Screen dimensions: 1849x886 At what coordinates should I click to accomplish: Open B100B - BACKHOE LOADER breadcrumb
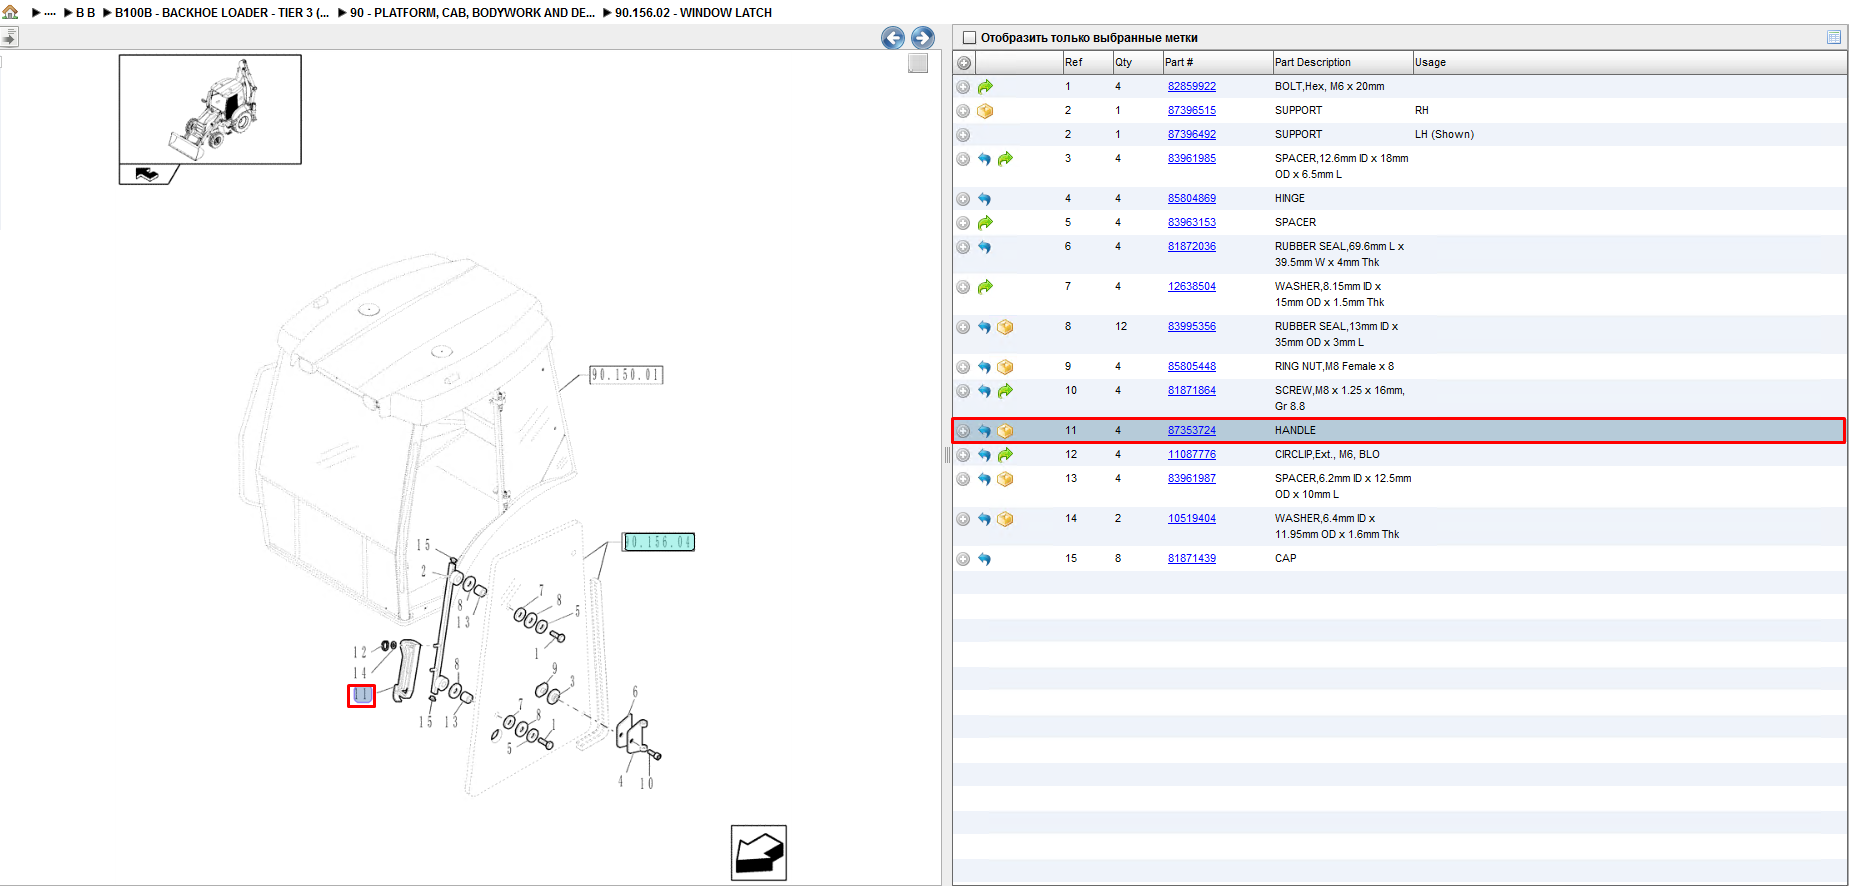(x=222, y=13)
